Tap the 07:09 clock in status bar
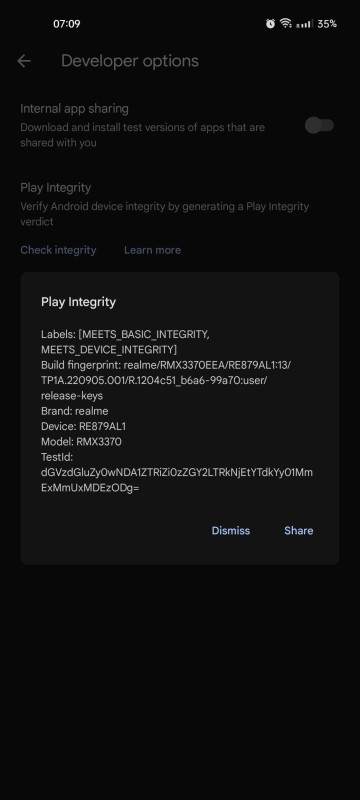The height and width of the screenshot is (800, 360). pos(67,24)
